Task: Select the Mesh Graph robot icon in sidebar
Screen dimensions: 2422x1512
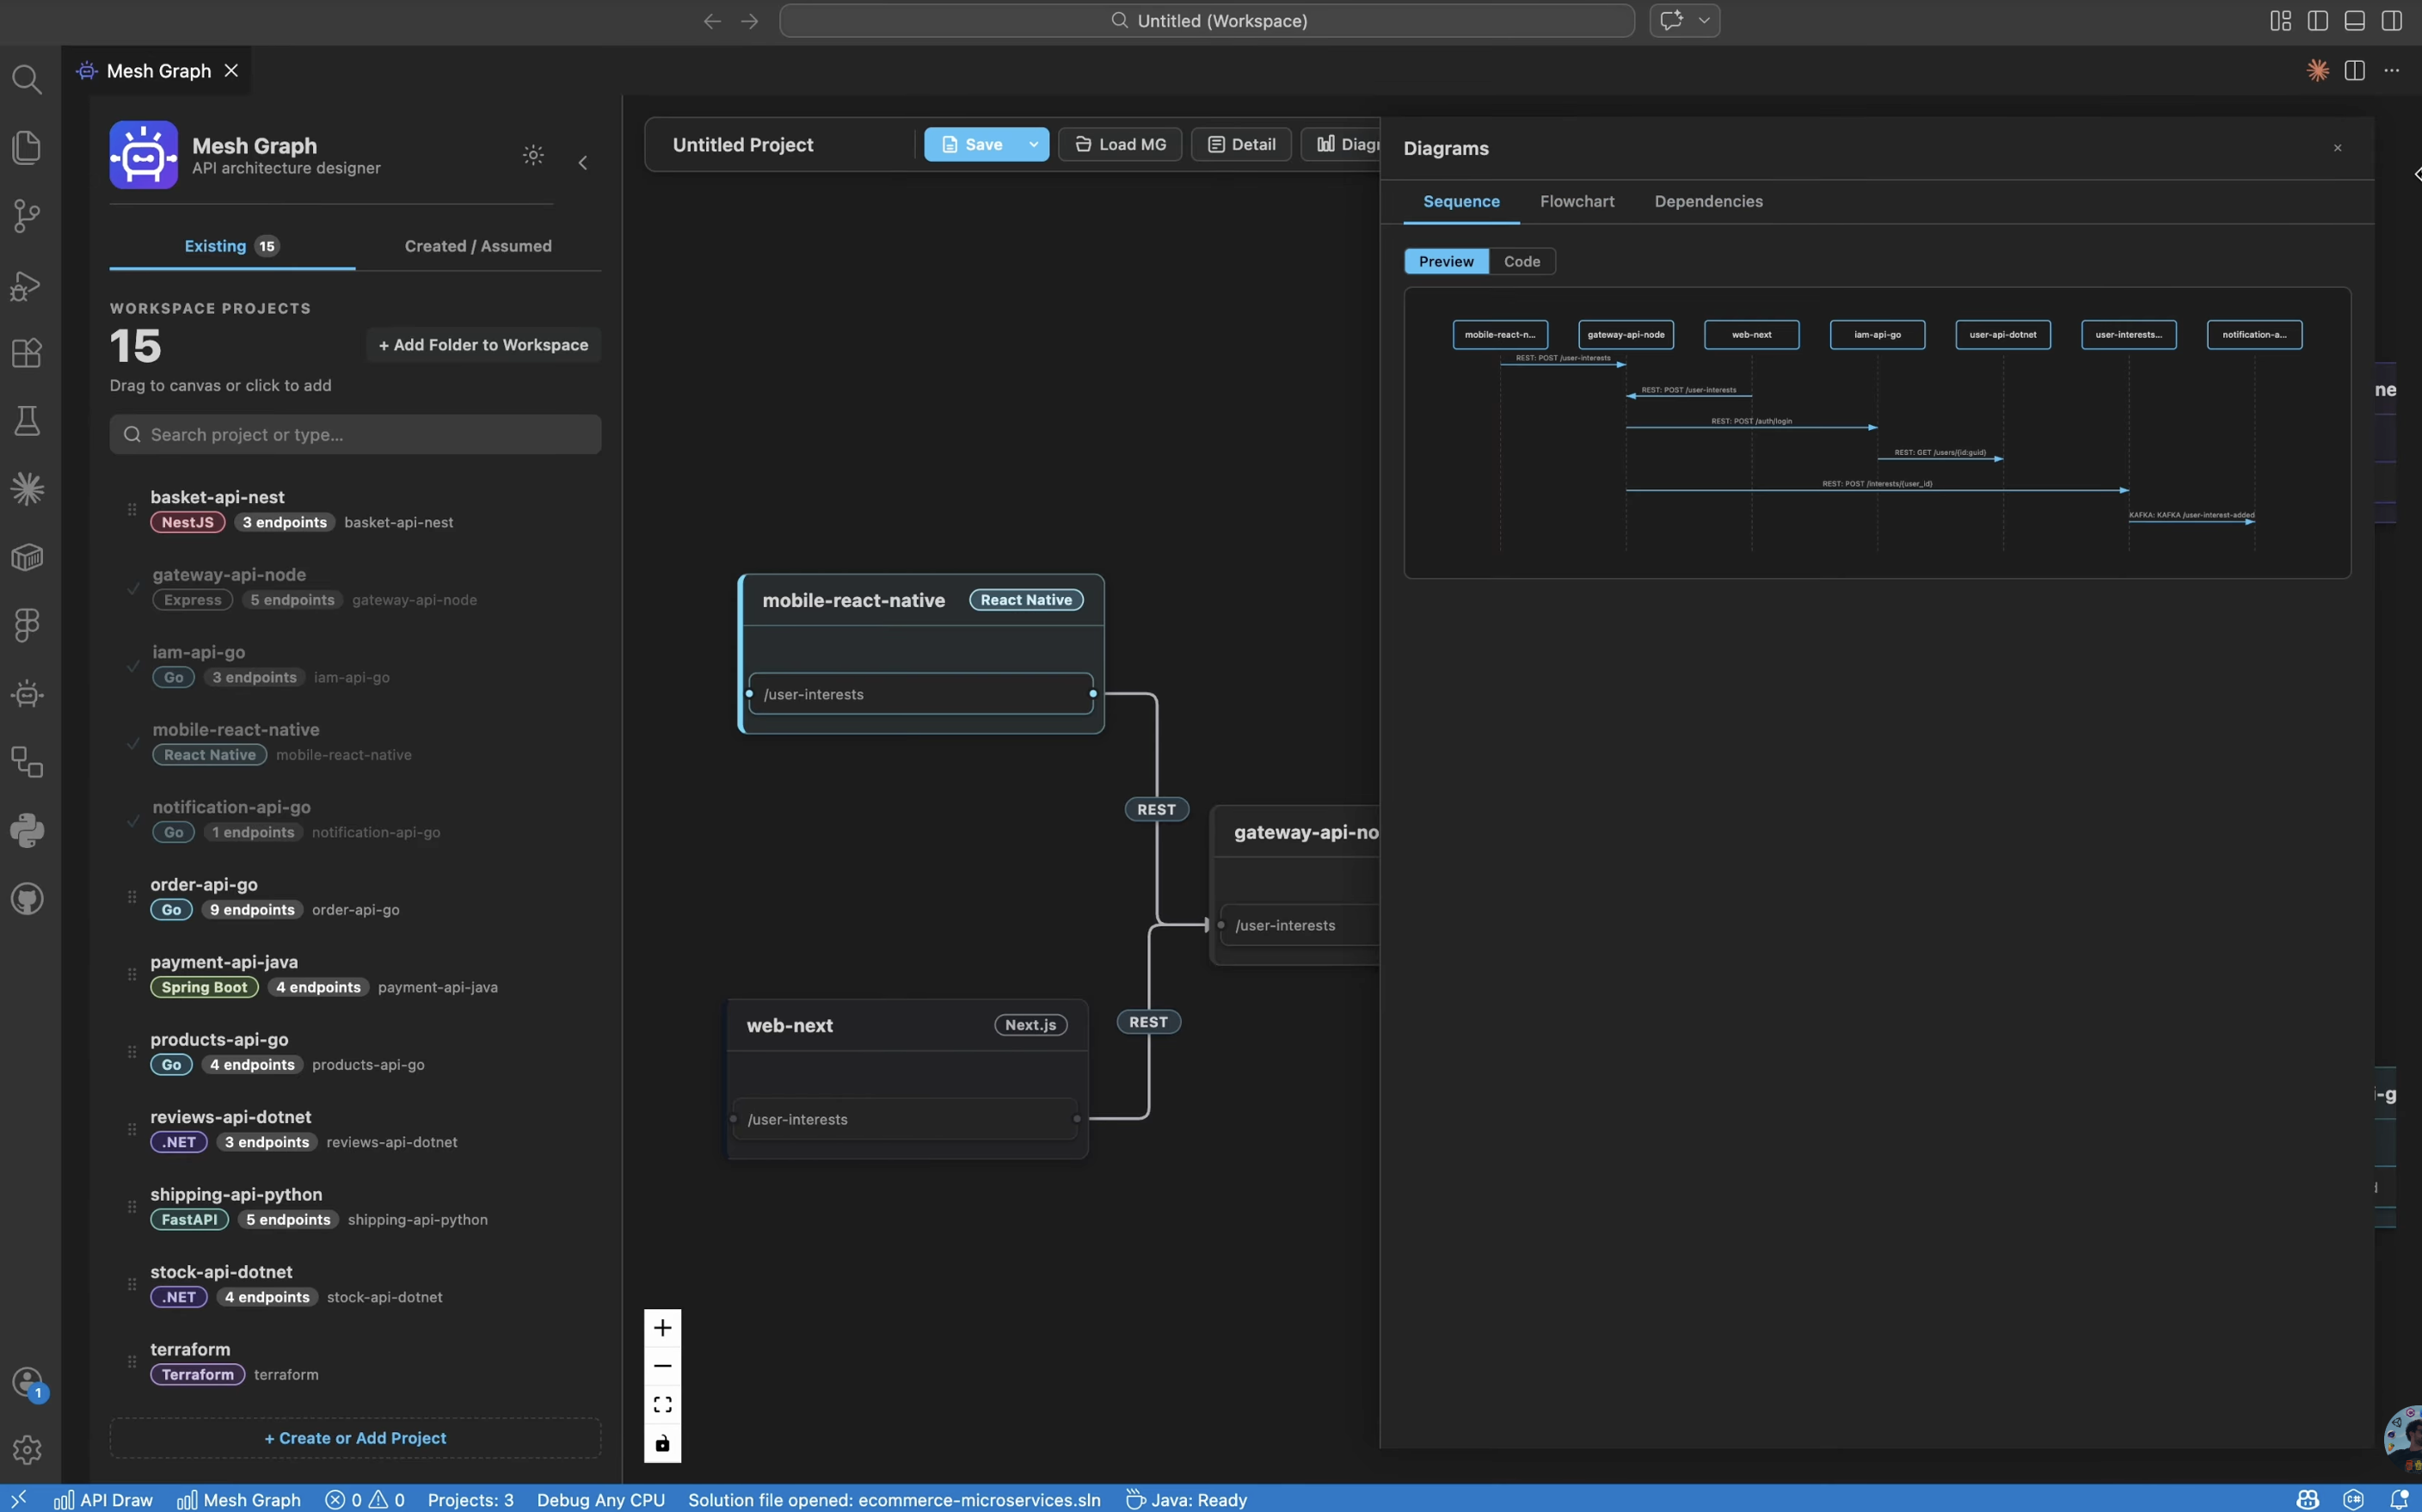Action: click(x=27, y=694)
